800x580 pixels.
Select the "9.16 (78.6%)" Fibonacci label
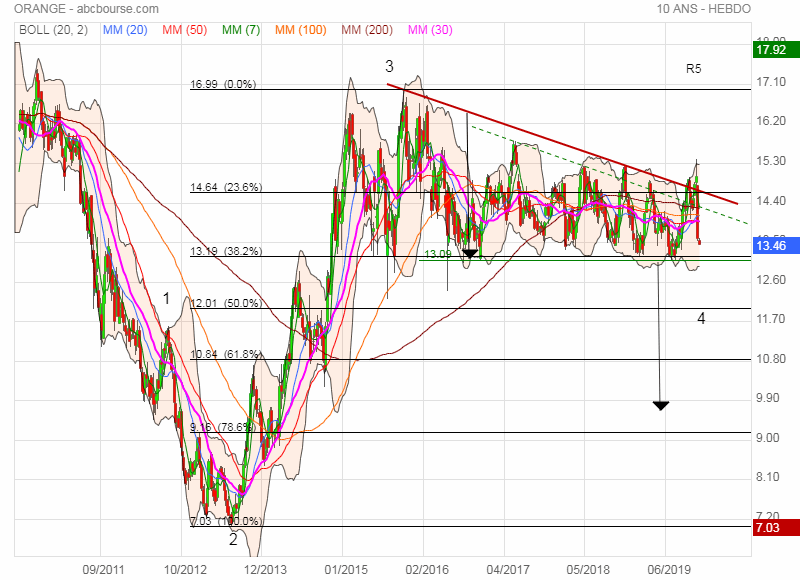[223, 427]
